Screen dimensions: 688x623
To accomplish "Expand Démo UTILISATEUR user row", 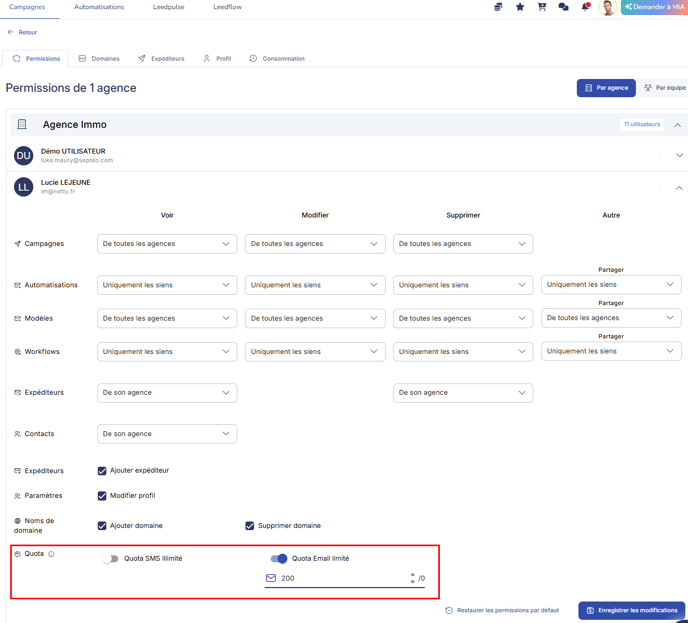I will click(x=679, y=156).
